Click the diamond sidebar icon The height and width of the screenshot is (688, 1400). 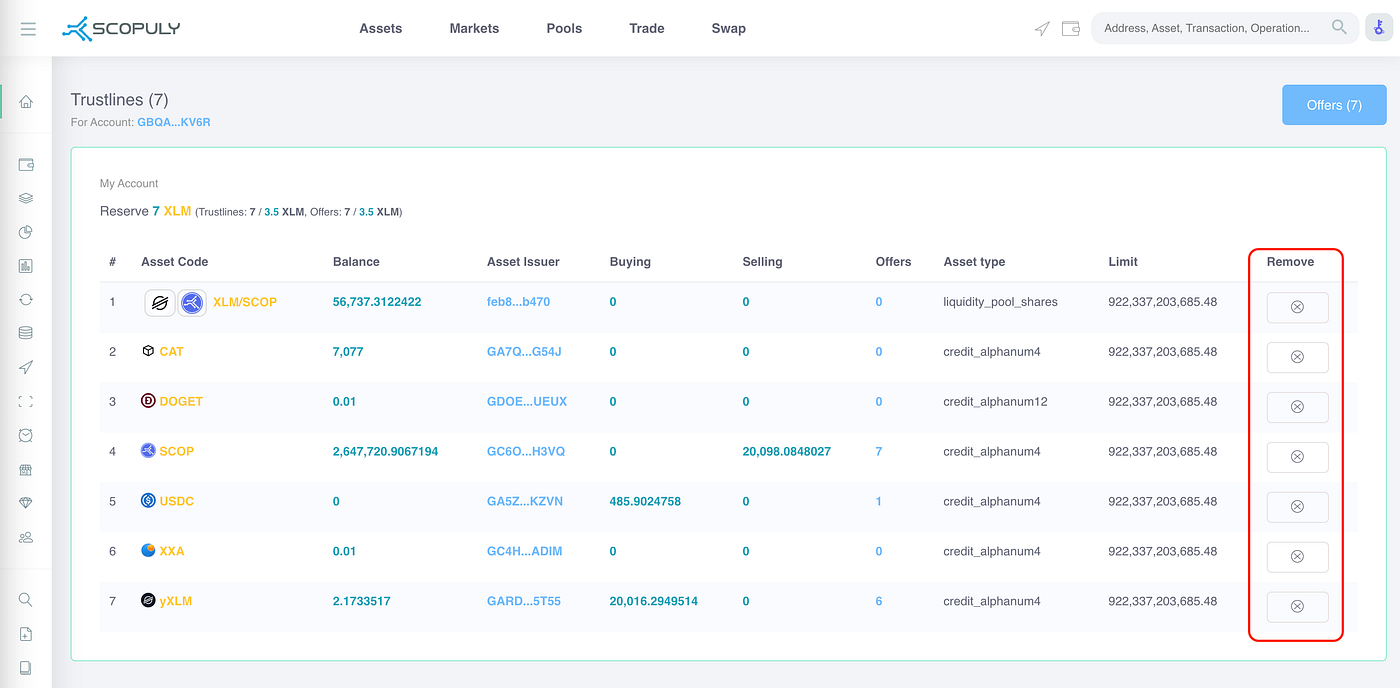[x=26, y=503]
